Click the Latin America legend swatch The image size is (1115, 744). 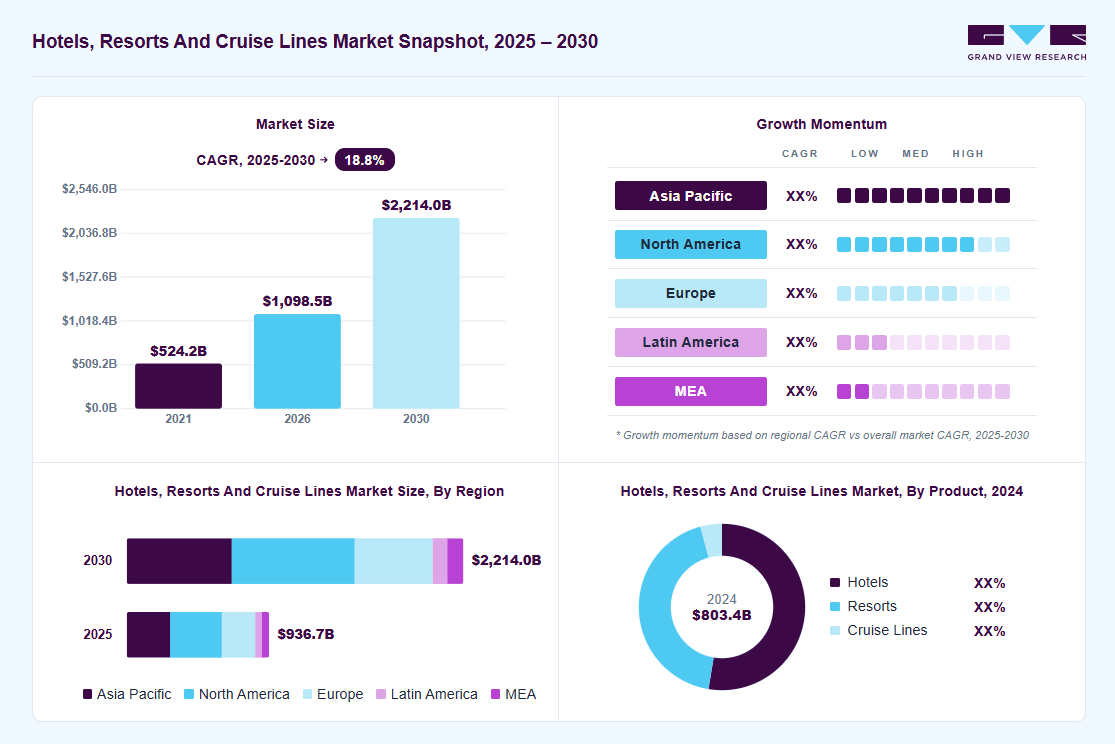(381, 694)
